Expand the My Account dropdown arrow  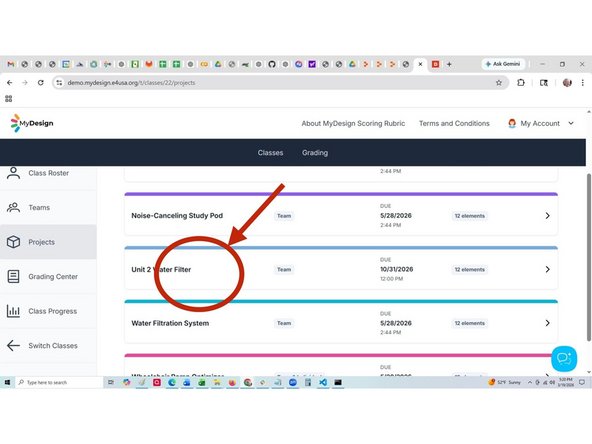click(x=571, y=123)
